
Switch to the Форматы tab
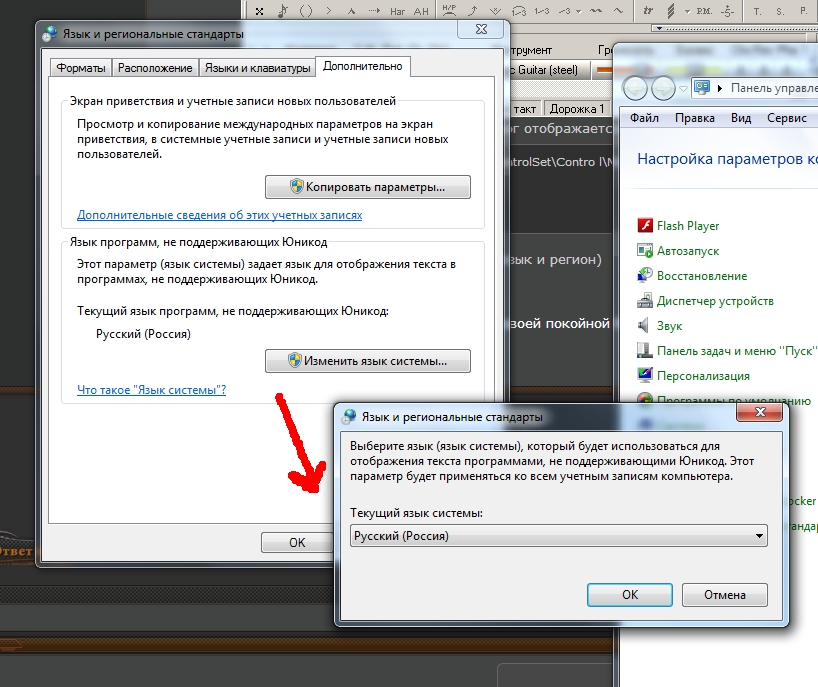click(81, 68)
